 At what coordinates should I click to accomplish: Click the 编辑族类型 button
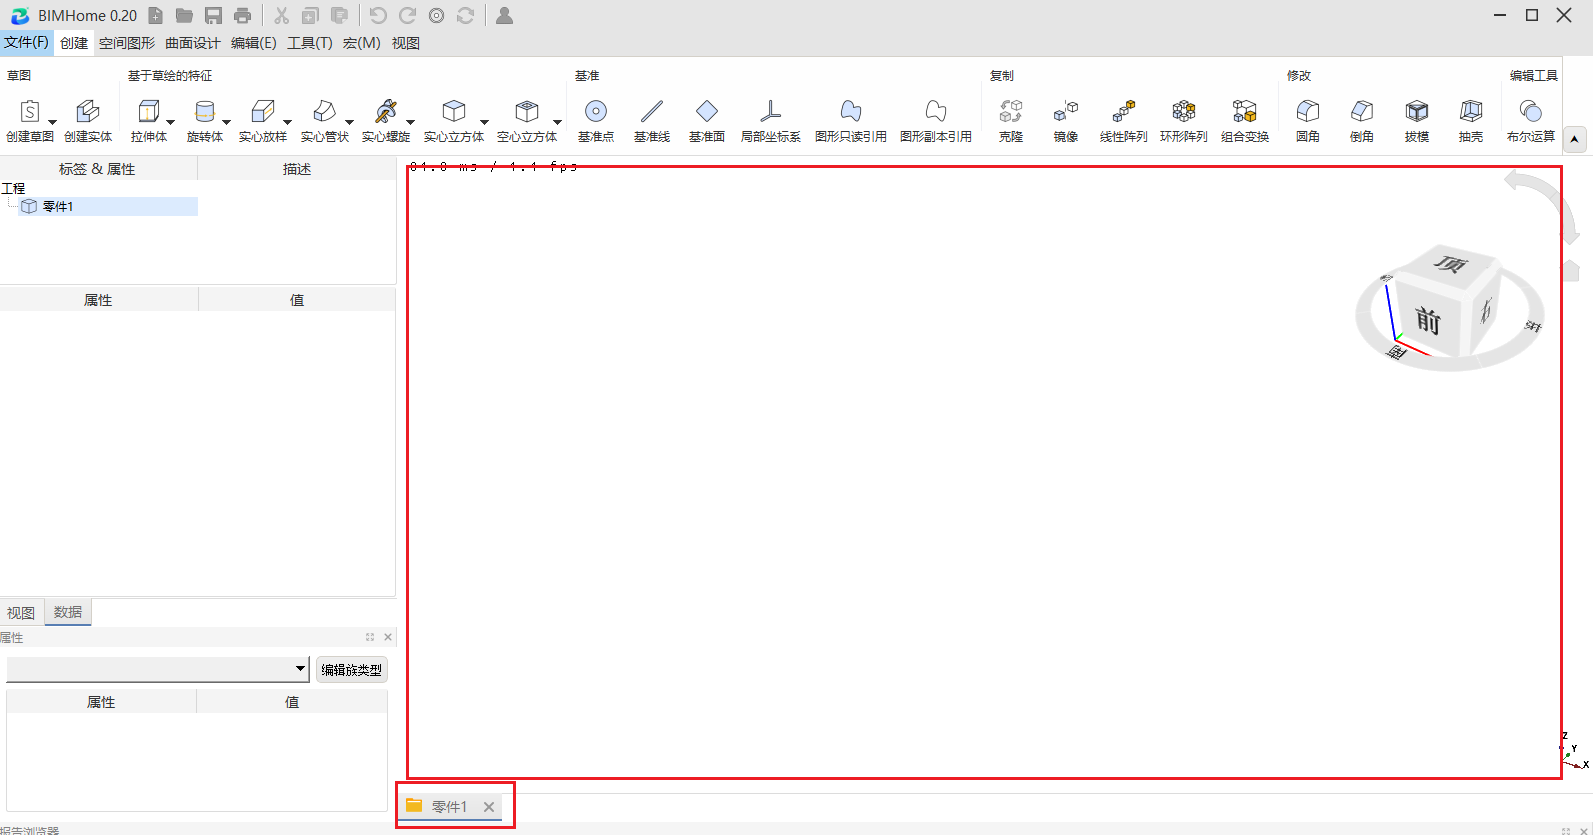[x=352, y=670]
